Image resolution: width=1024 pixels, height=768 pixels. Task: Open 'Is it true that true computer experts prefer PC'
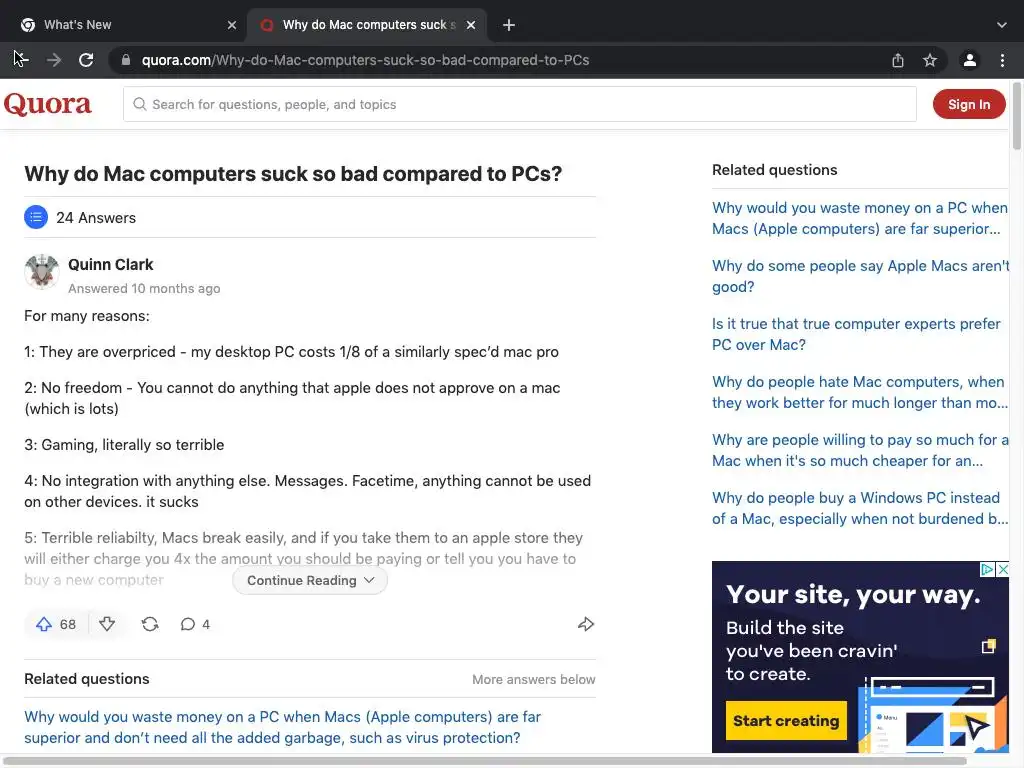click(x=856, y=334)
